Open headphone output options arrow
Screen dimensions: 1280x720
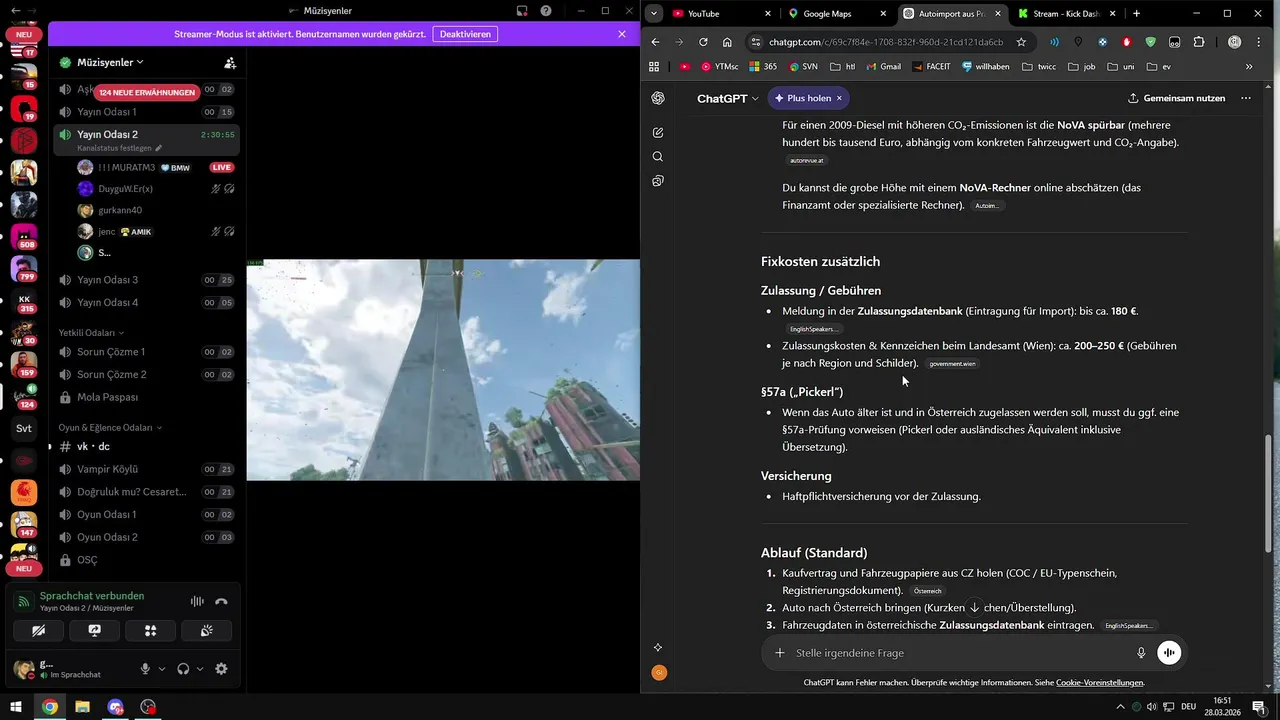coord(200,669)
